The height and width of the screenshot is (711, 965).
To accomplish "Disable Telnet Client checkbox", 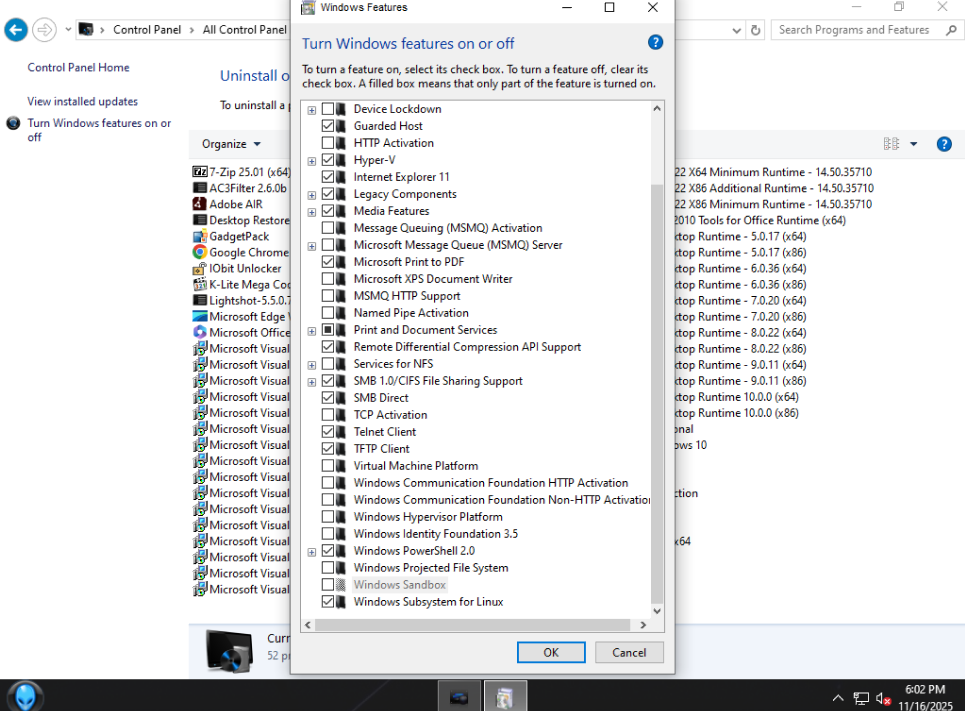I will click(328, 432).
